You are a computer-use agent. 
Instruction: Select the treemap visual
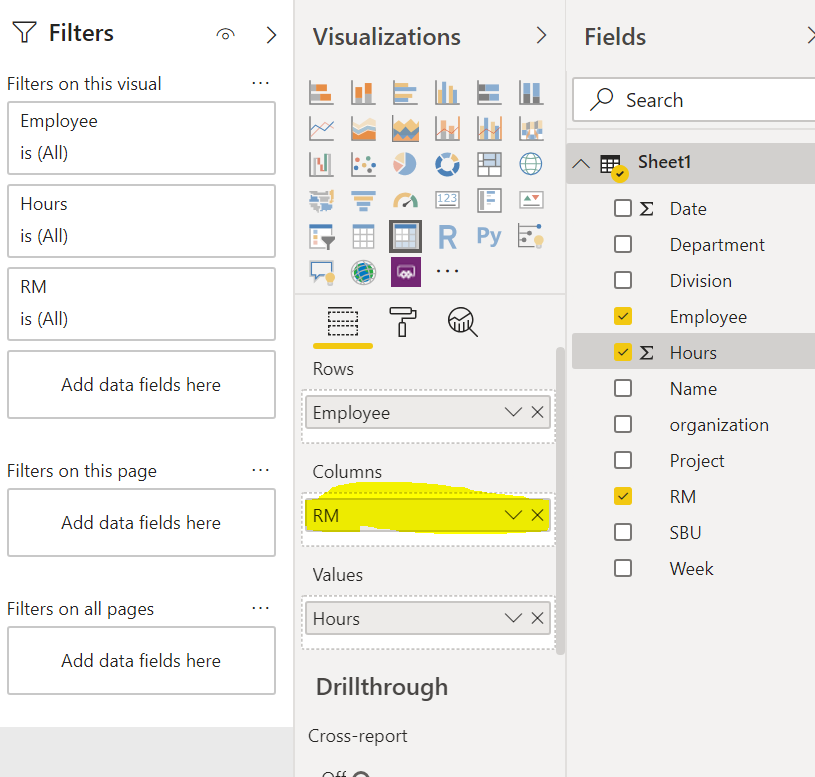[x=489, y=164]
